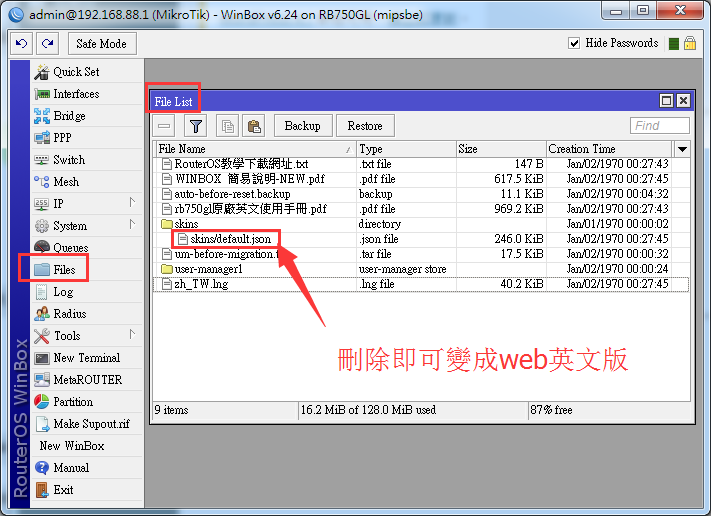Select the skins directory row
Image resolution: width=711 pixels, height=516 pixels.
[x=421, y=224]
